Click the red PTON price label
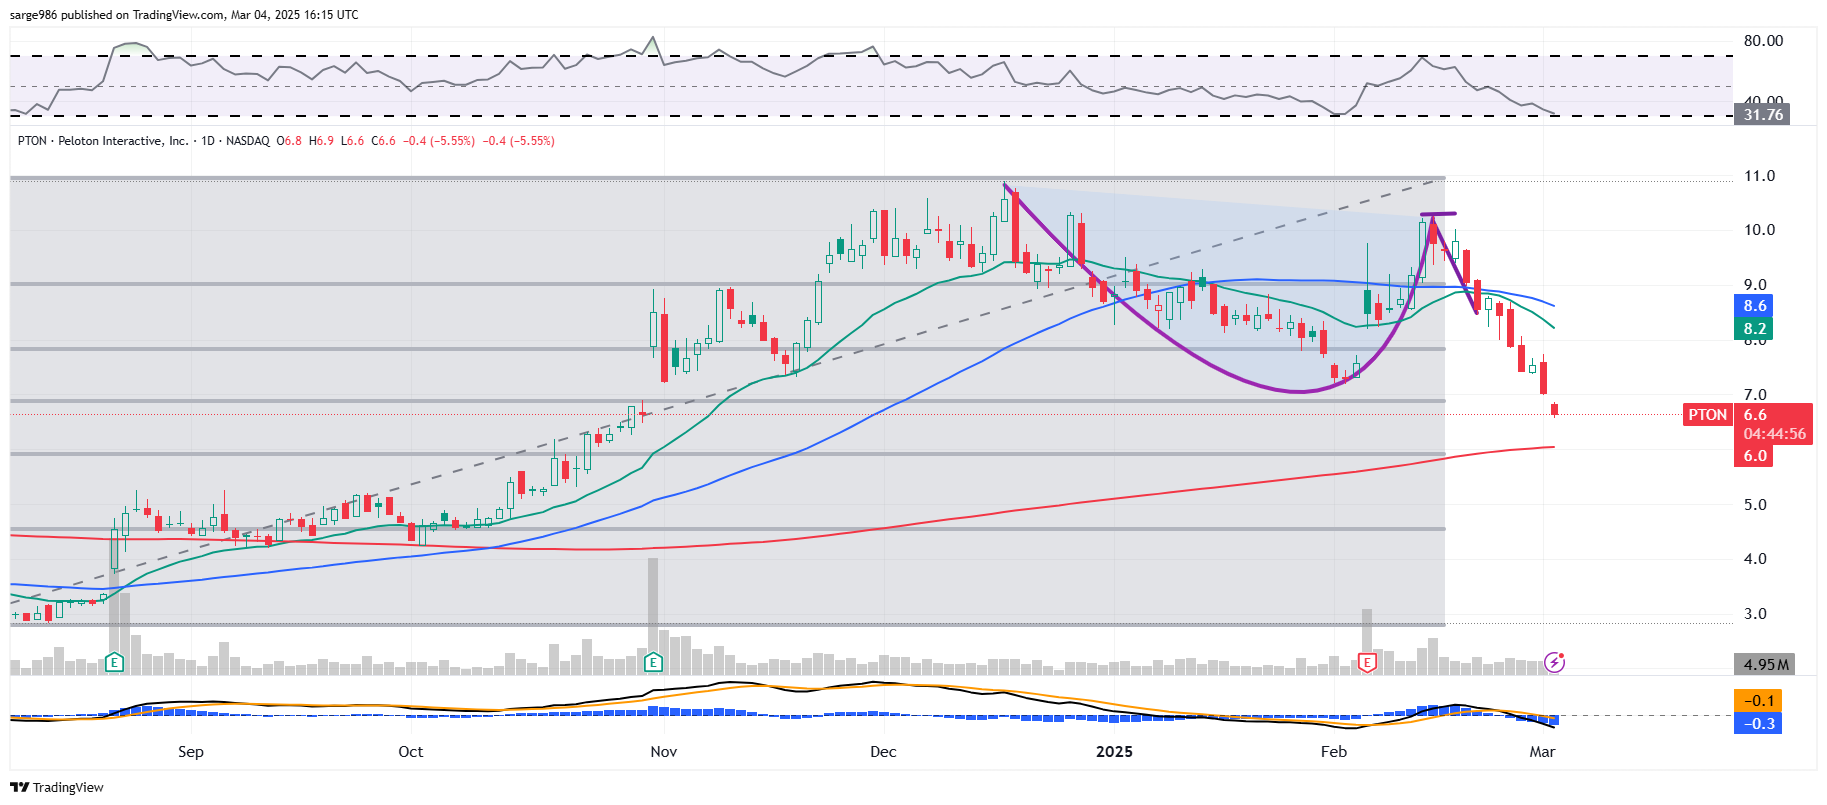Screen dimensions: 1827x805 tap(1707, 415)
